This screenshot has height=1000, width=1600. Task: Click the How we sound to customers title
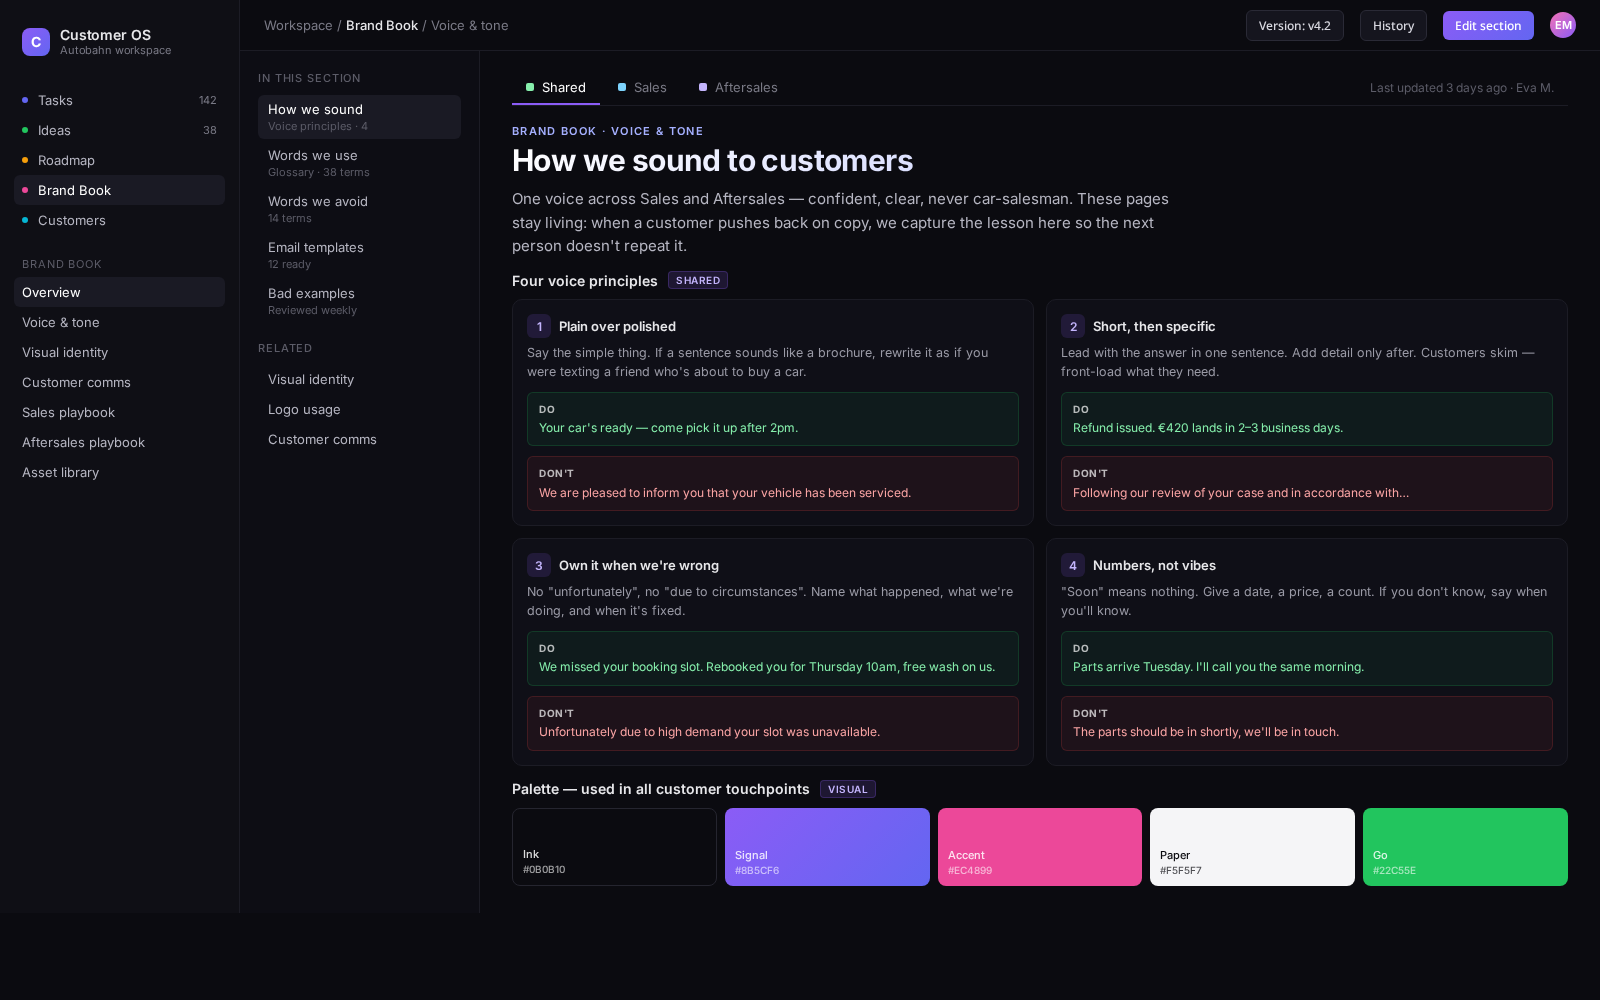(x=712, y=160)
